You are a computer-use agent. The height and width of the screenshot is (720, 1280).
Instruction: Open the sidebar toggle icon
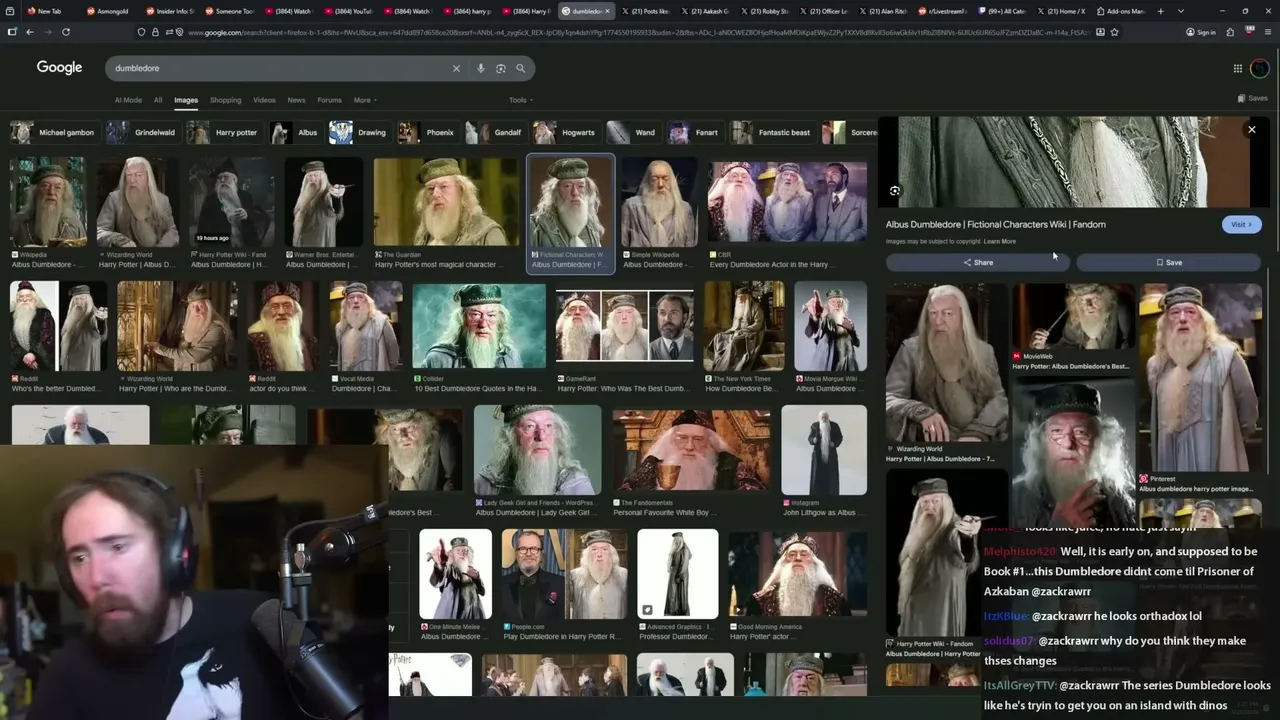point(12,32)
